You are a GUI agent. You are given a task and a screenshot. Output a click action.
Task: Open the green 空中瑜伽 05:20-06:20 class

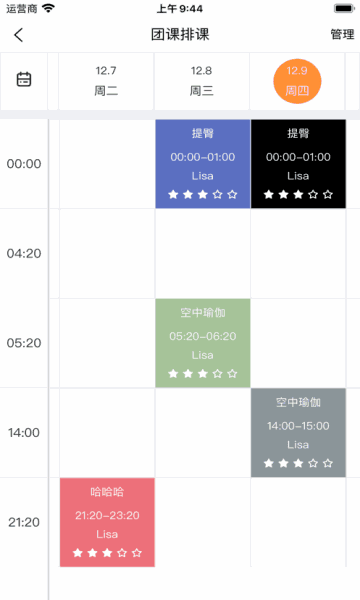(203, 343)
